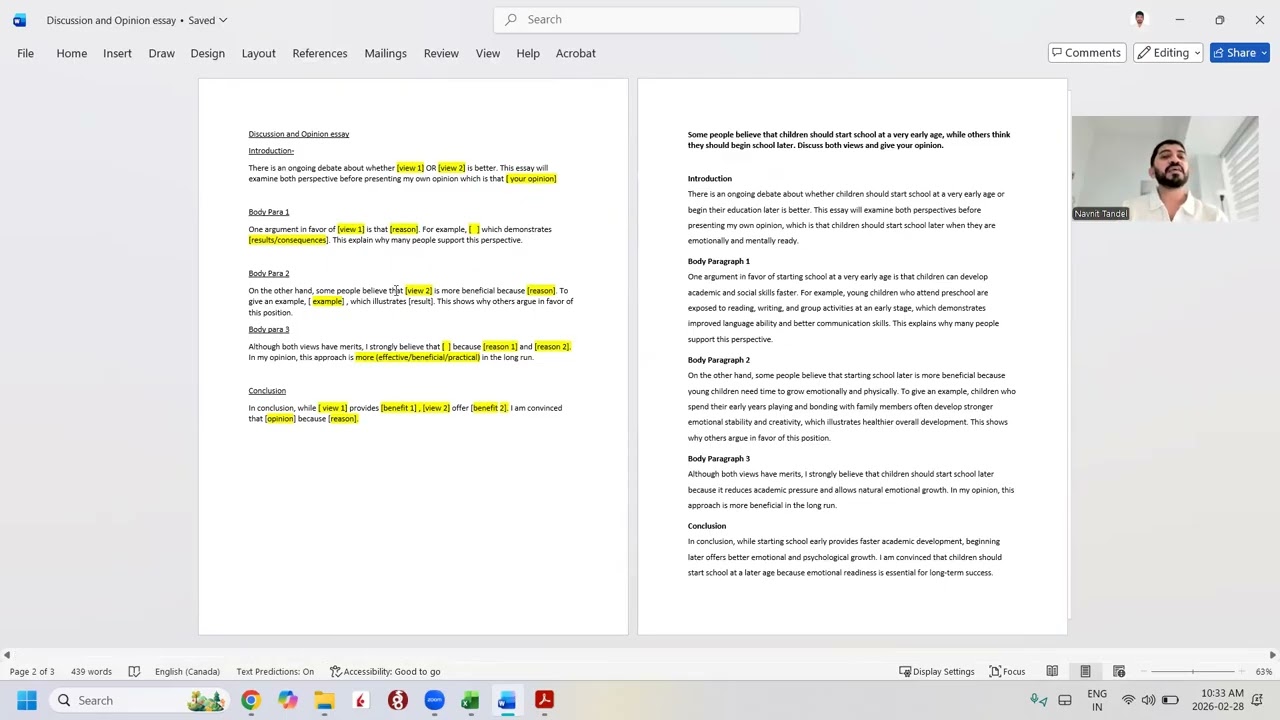Switch to Print Layout view
The image size is (1280, 720).
point(1085,671)
